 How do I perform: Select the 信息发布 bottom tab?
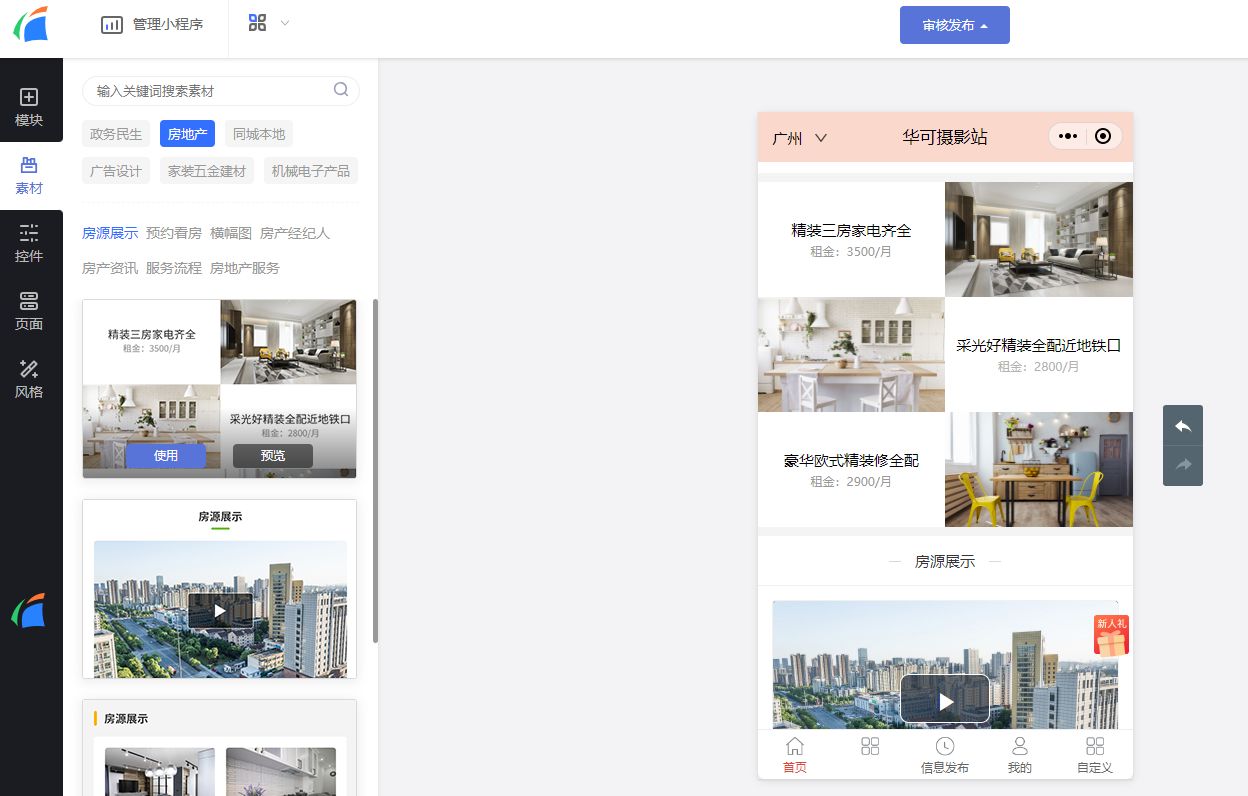(x=945, y=755)
